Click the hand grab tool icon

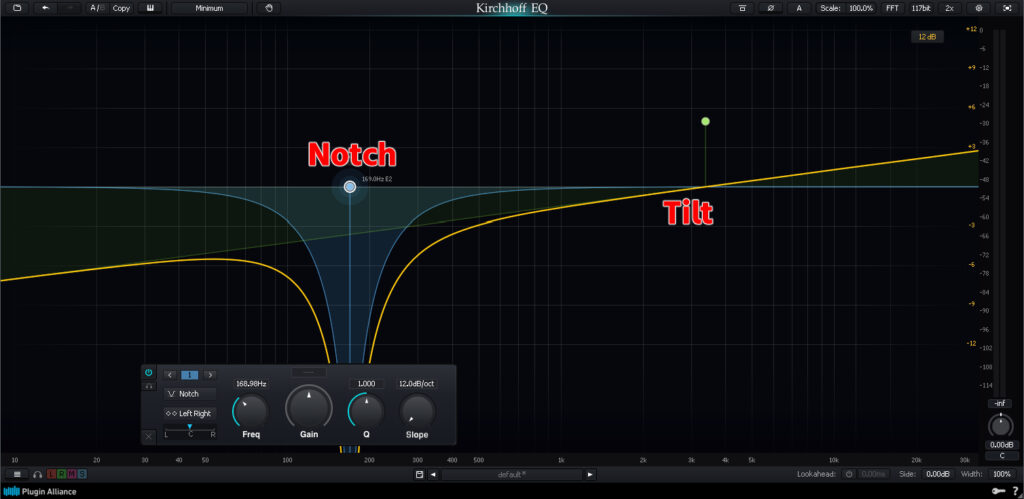tap(268, 8)
